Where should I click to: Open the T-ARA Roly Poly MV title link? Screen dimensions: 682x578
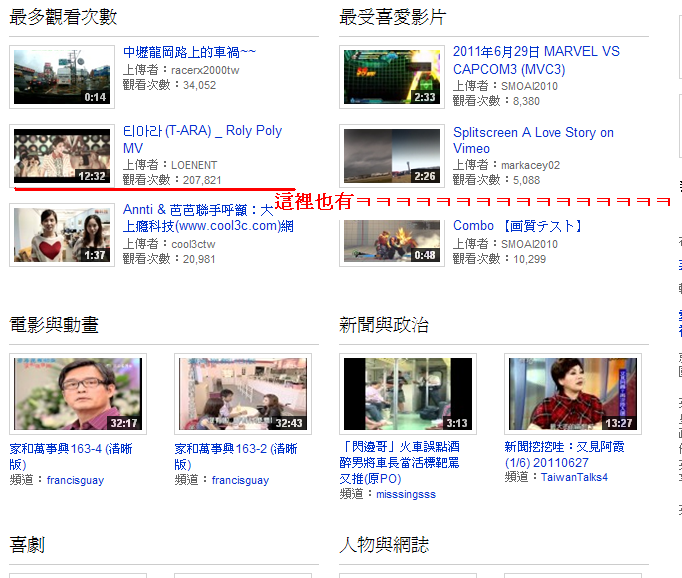(x=202, y=139)
